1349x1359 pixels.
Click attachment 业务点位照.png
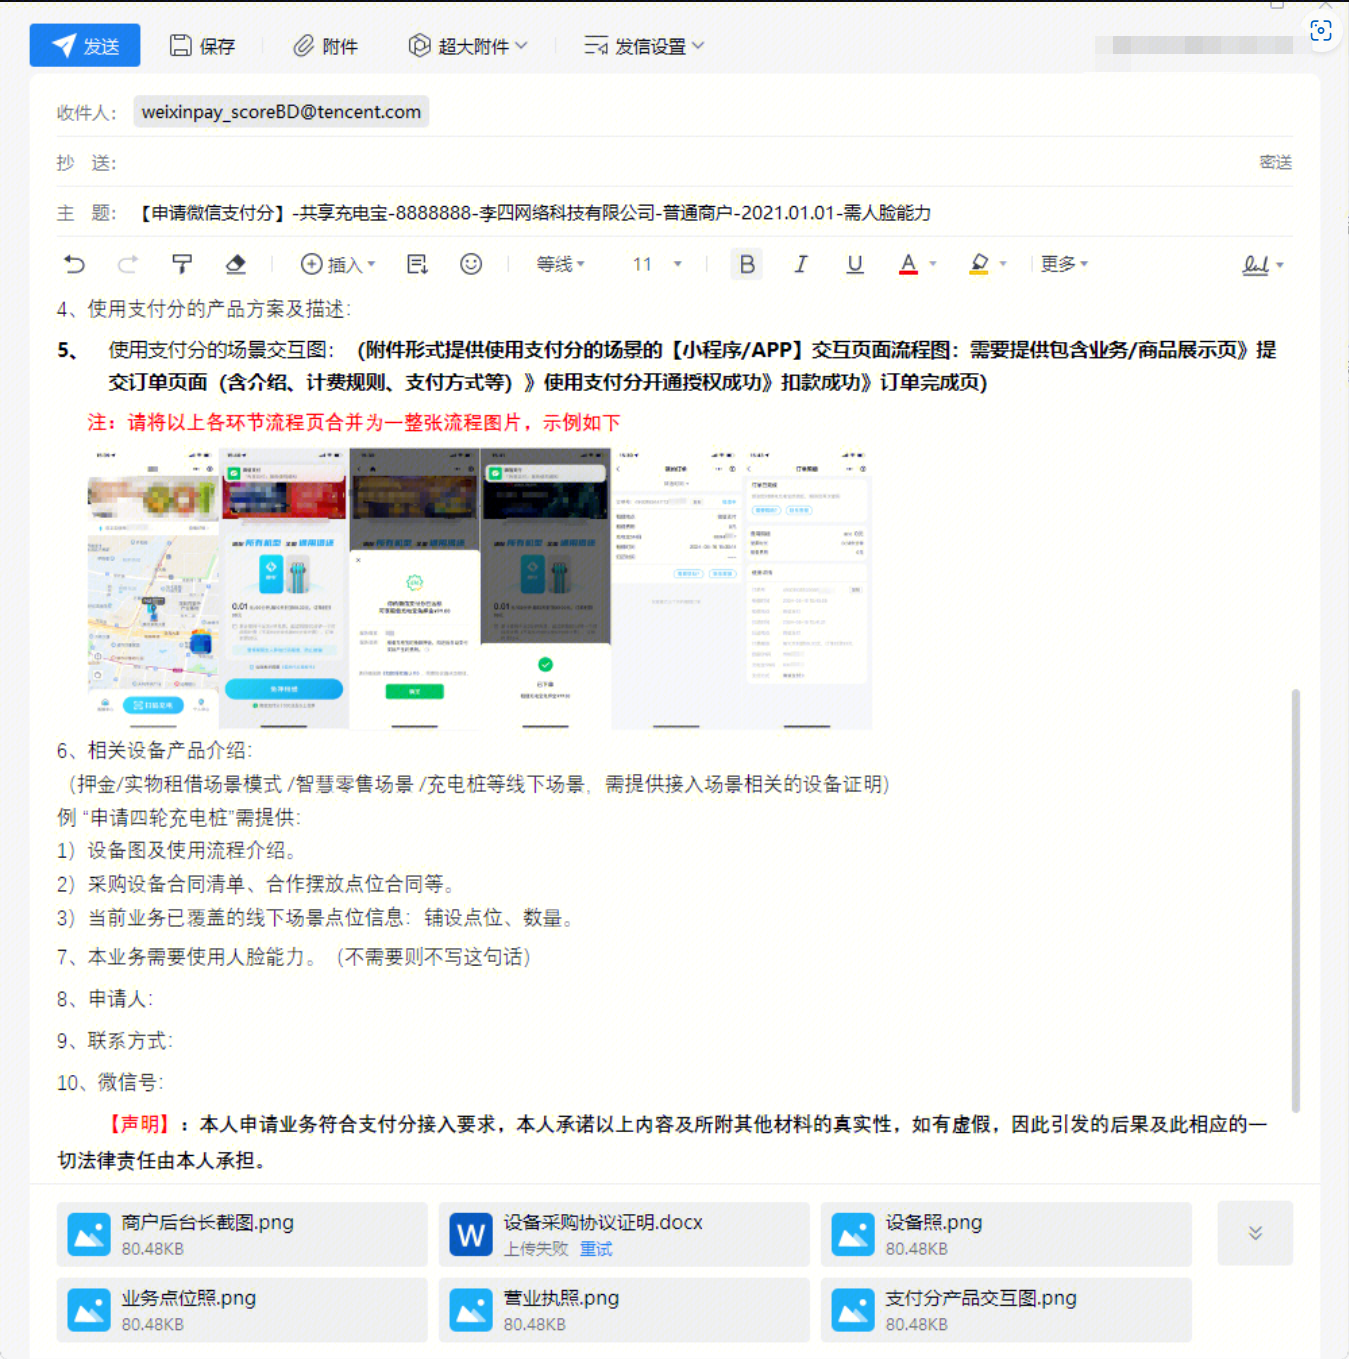tap(242, 1310)
